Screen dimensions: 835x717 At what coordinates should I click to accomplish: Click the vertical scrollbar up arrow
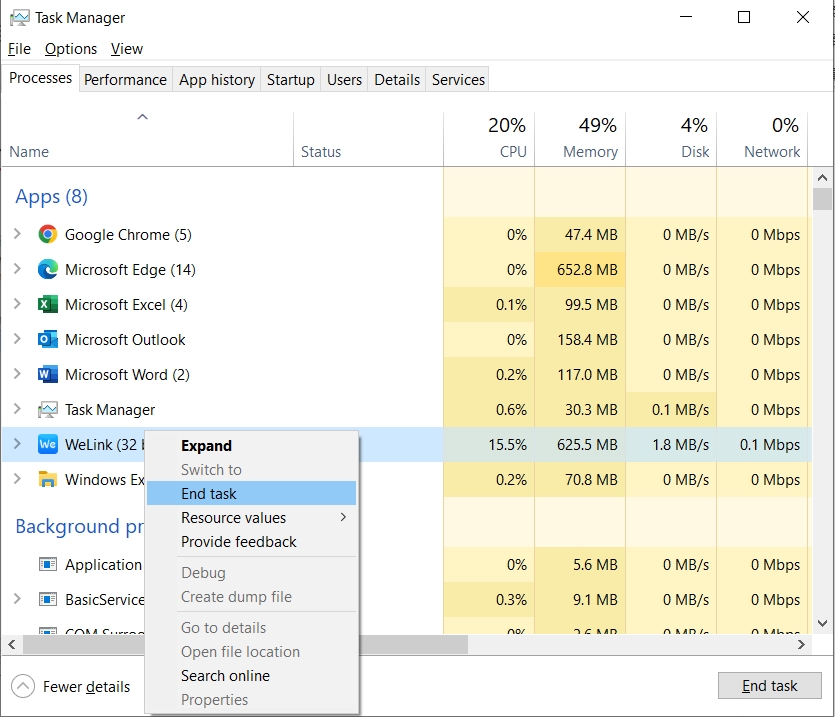point(822,178)
